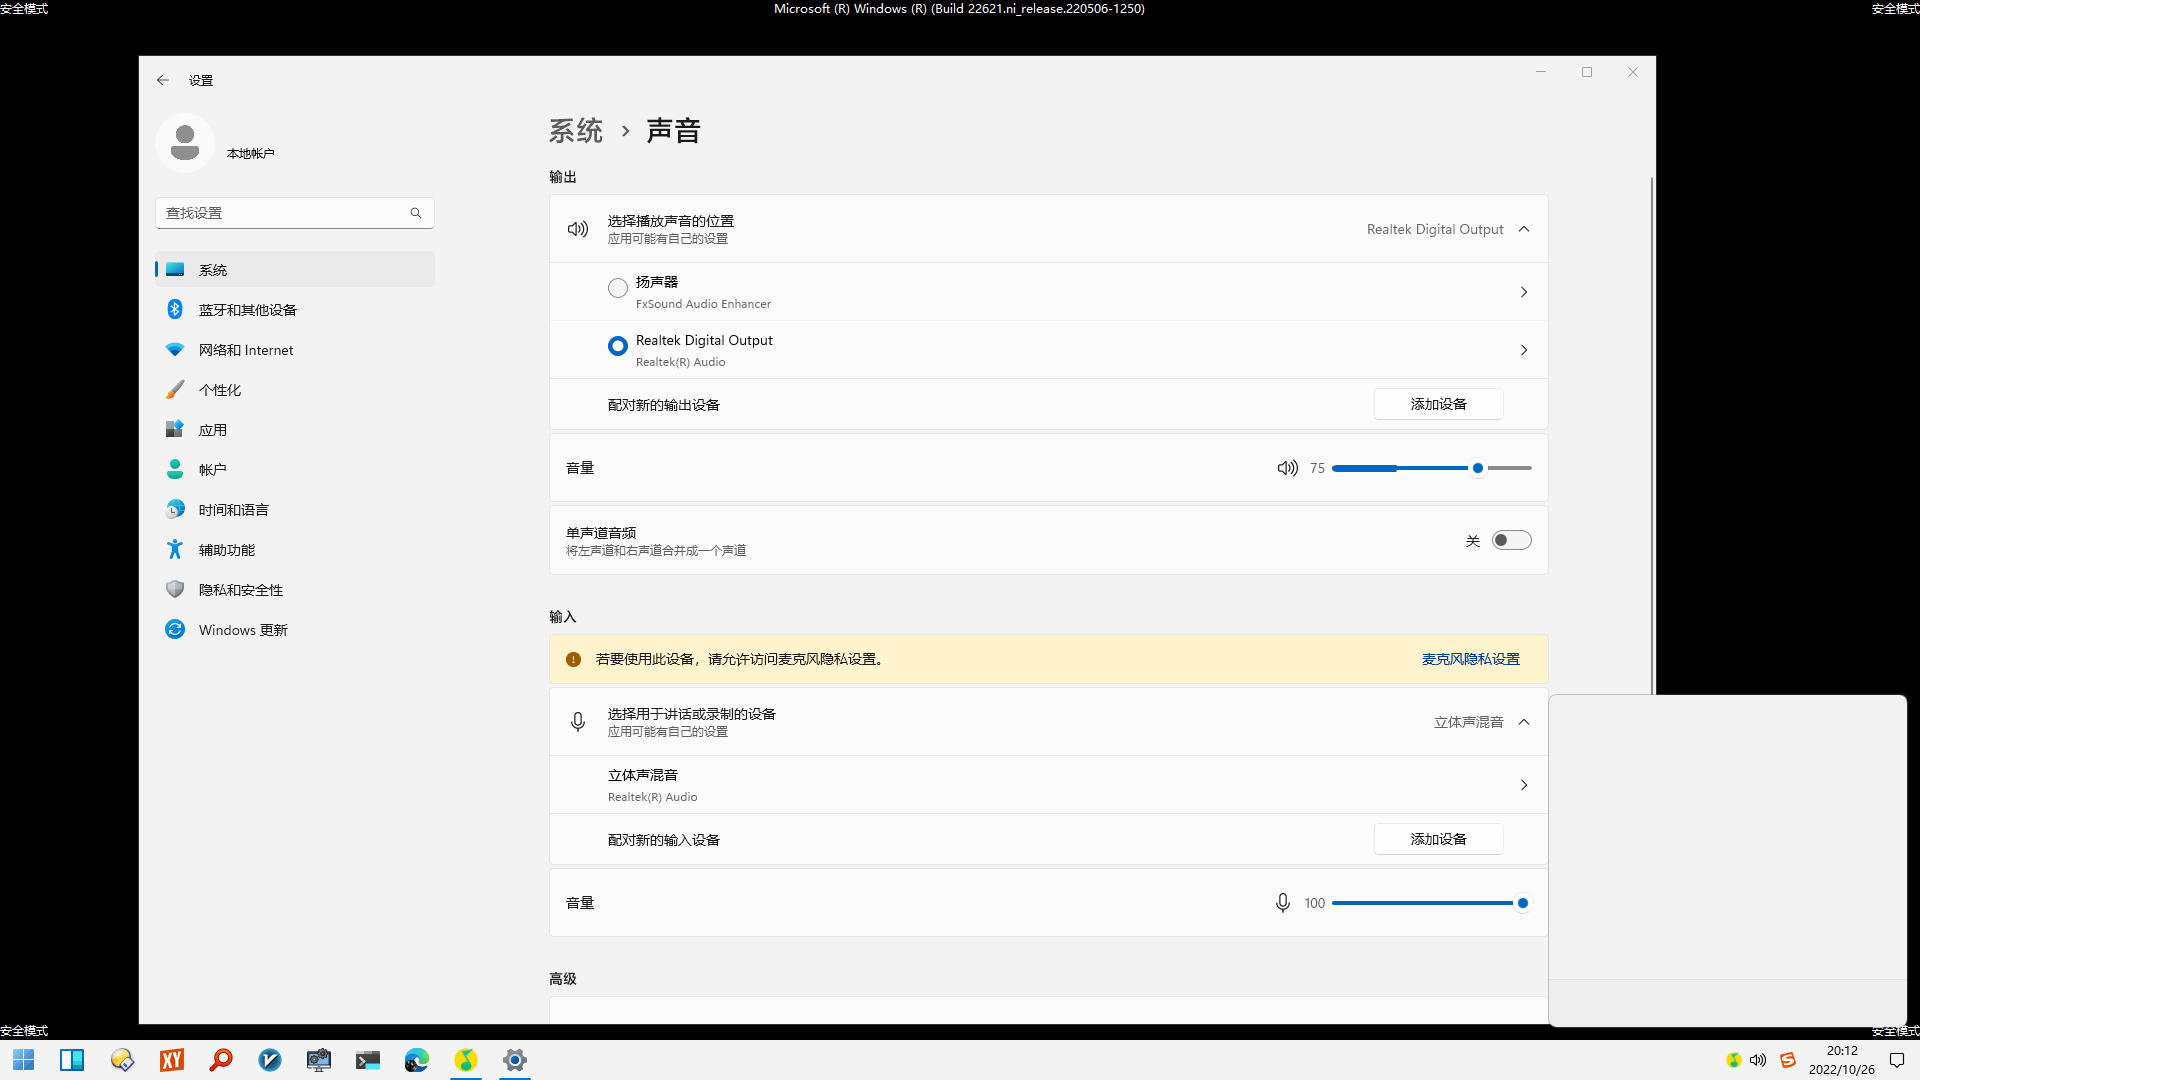Click the taskbar volume tray icon
The width and height of the screenshot is (2182, 1080).
1758,1060
